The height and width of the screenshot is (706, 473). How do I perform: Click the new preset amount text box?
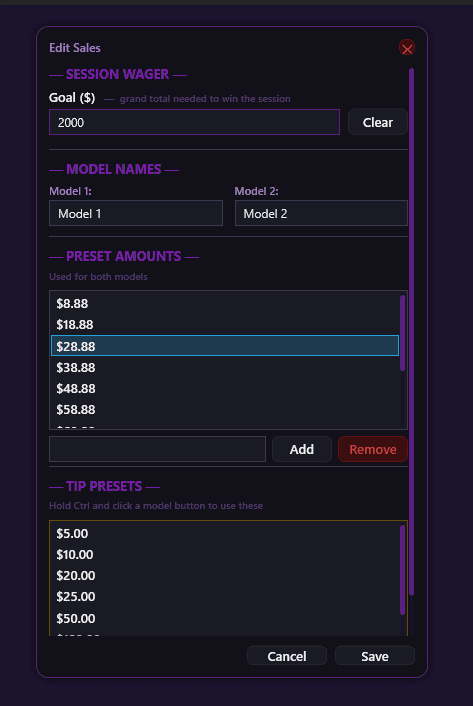pyautogui.click(x=158, y=449)
